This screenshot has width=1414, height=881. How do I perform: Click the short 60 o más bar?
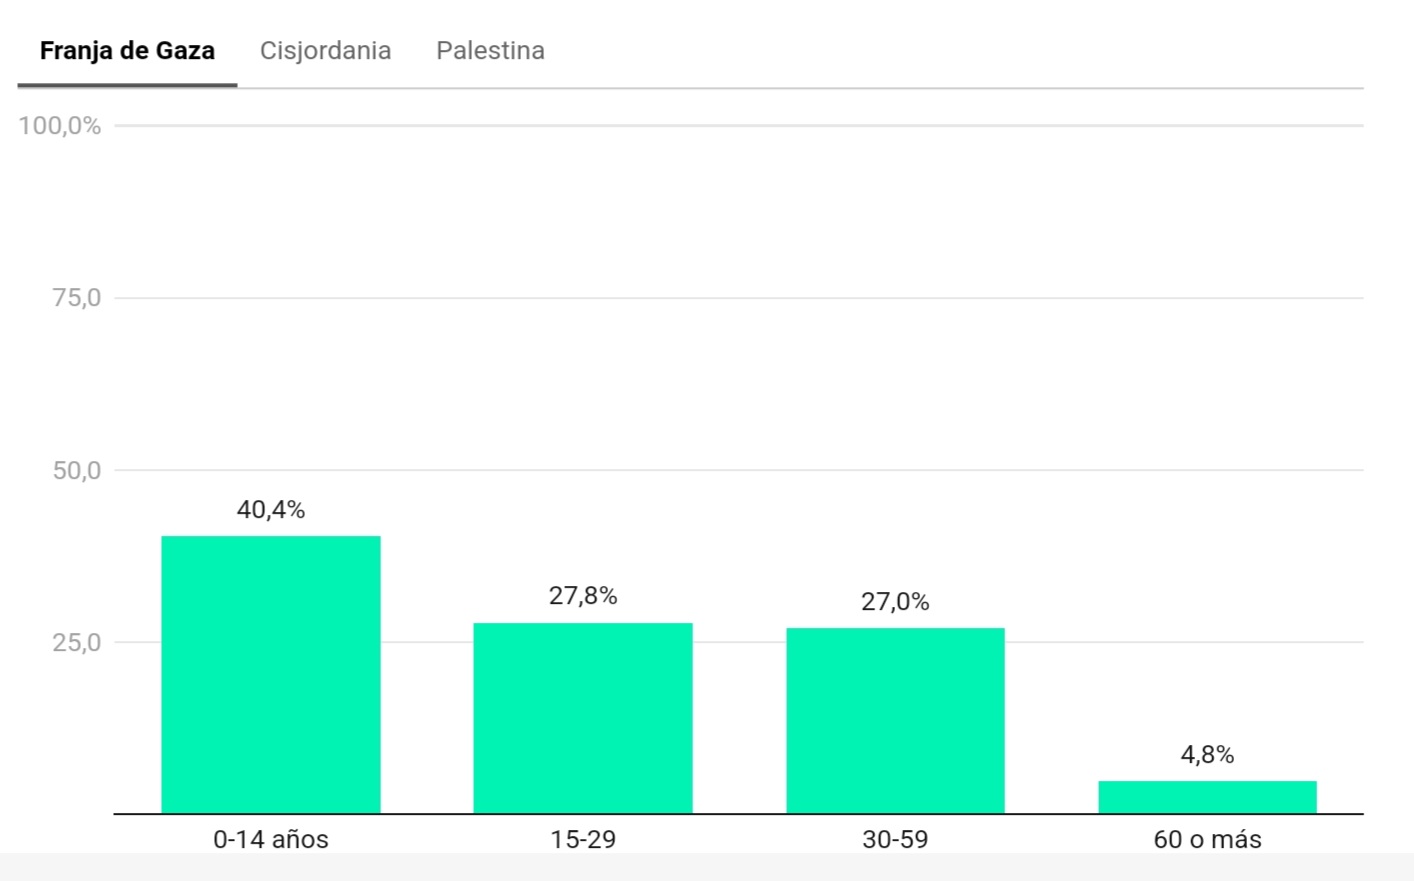coord(1207,797)
